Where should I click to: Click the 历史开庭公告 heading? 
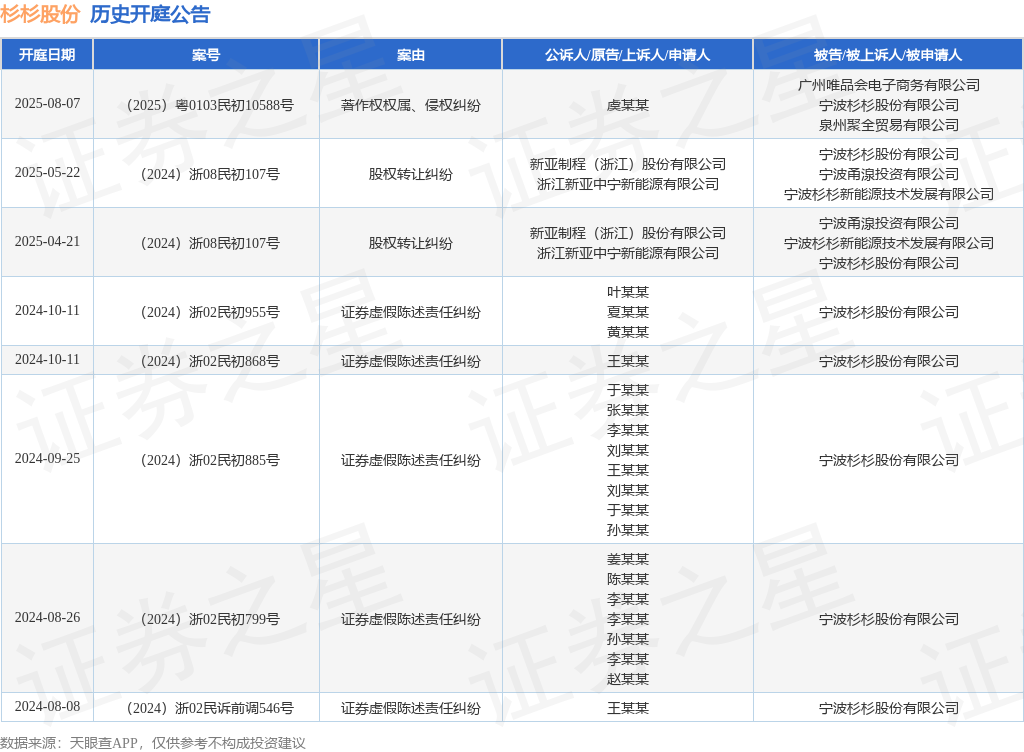coord(150,14)
